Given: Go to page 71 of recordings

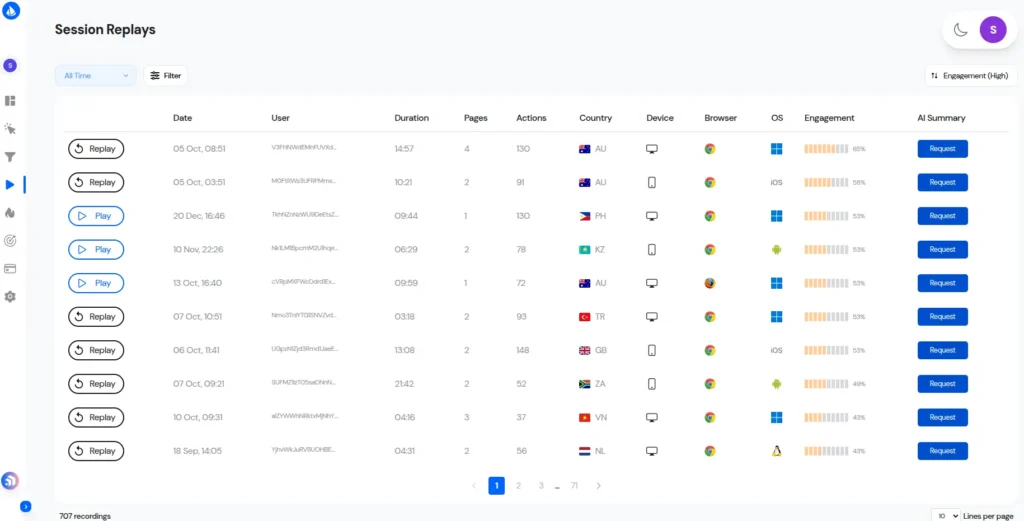Looking at the screenshot, I should (x=574, y=486).
